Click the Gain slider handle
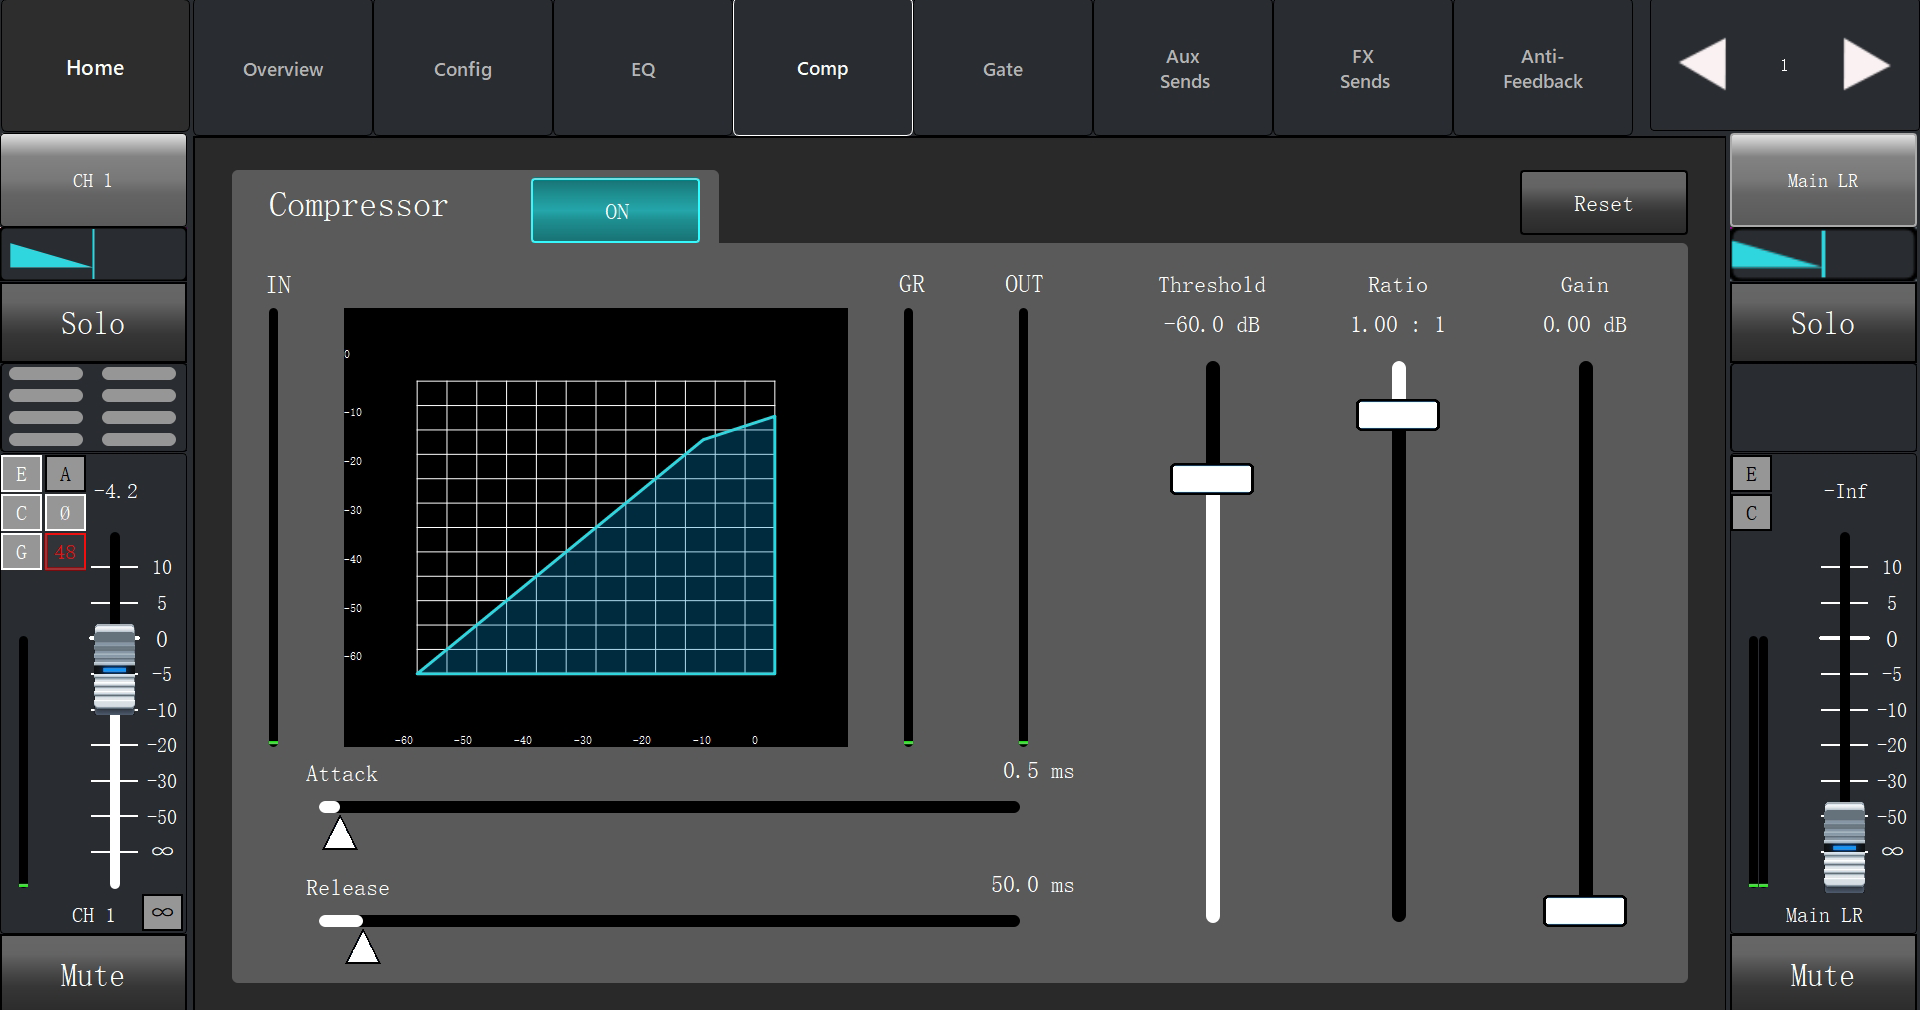This screenshot has width=1920, height=1010. coord(1585,911)
